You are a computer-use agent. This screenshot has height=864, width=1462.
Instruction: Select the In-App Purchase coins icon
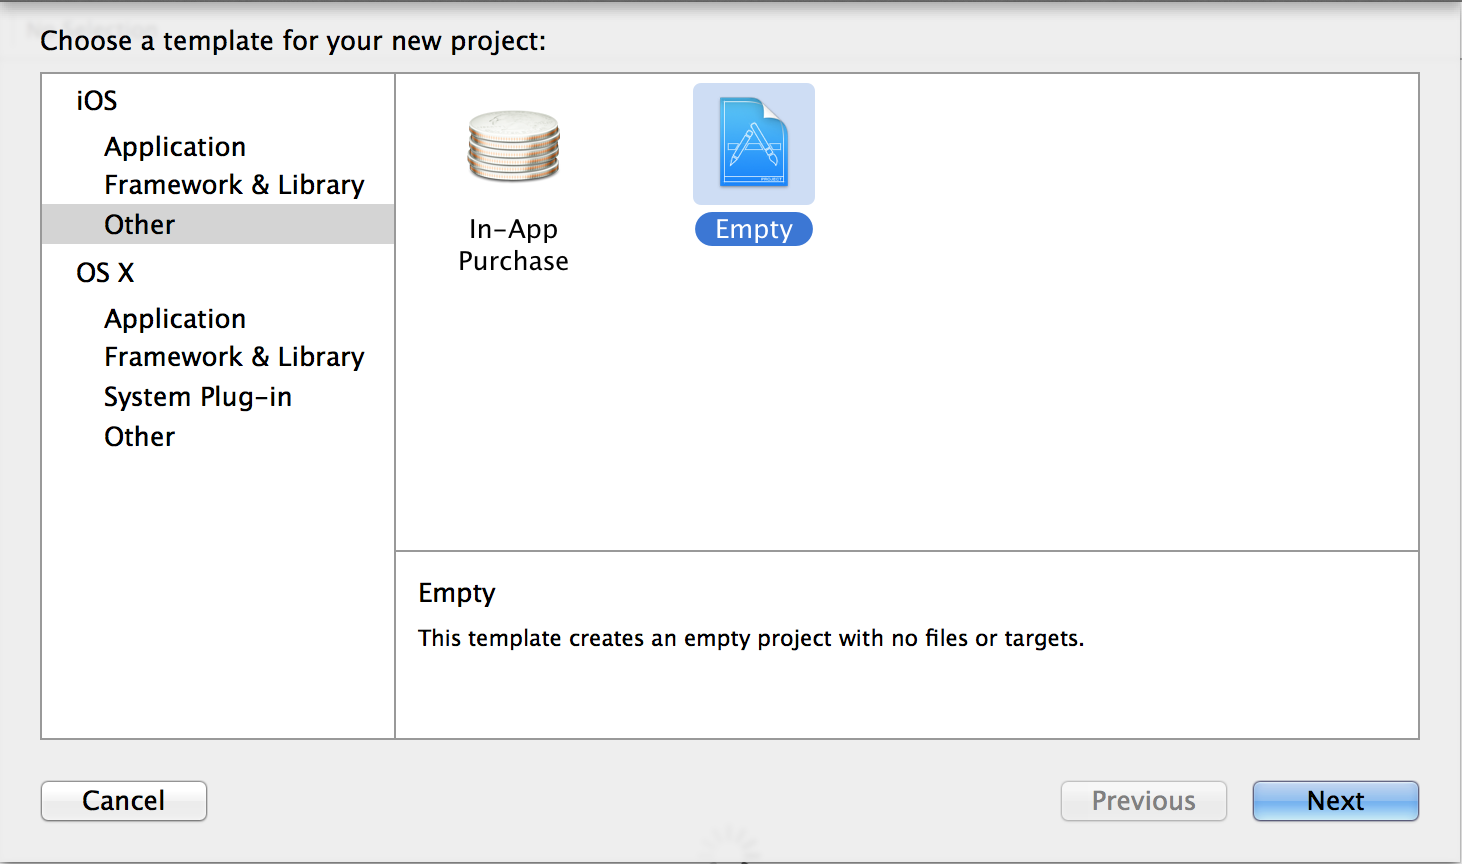click(513, 146)
